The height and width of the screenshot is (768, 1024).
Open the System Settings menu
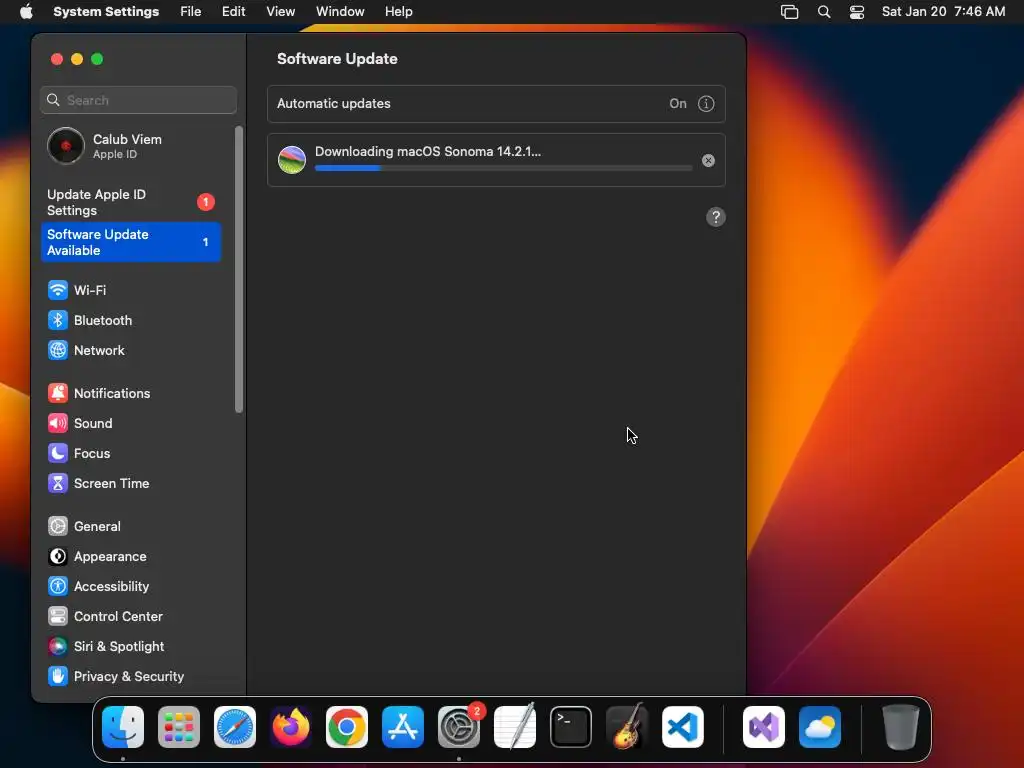pos(106,12)
